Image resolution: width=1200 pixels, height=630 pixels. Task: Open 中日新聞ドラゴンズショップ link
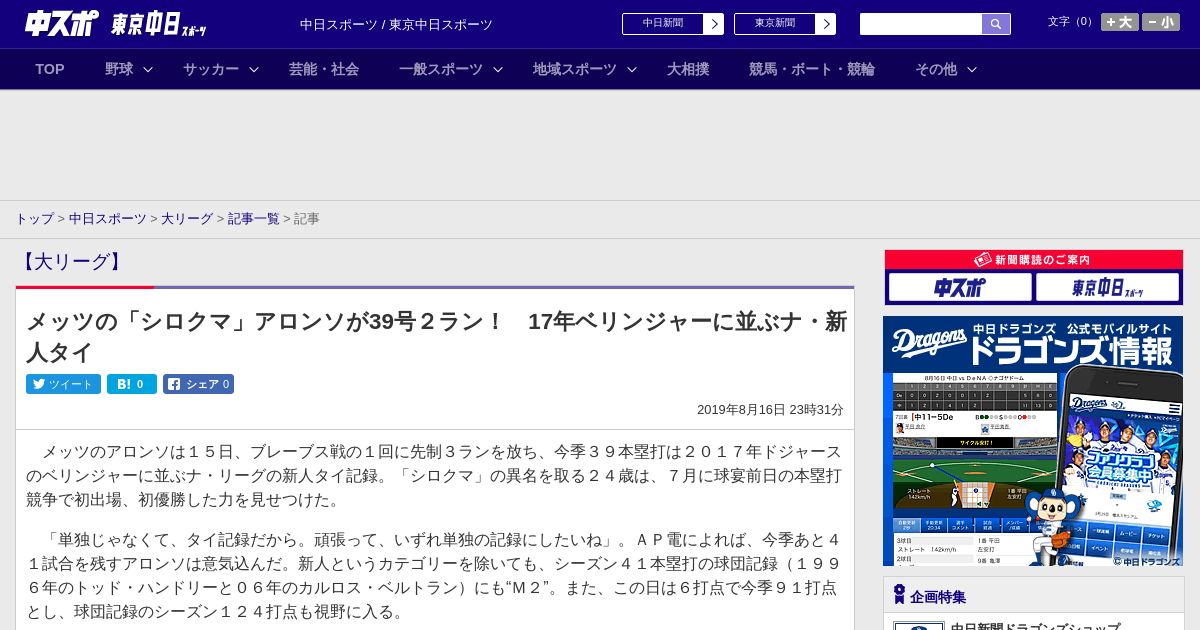tap(1035, 626)
